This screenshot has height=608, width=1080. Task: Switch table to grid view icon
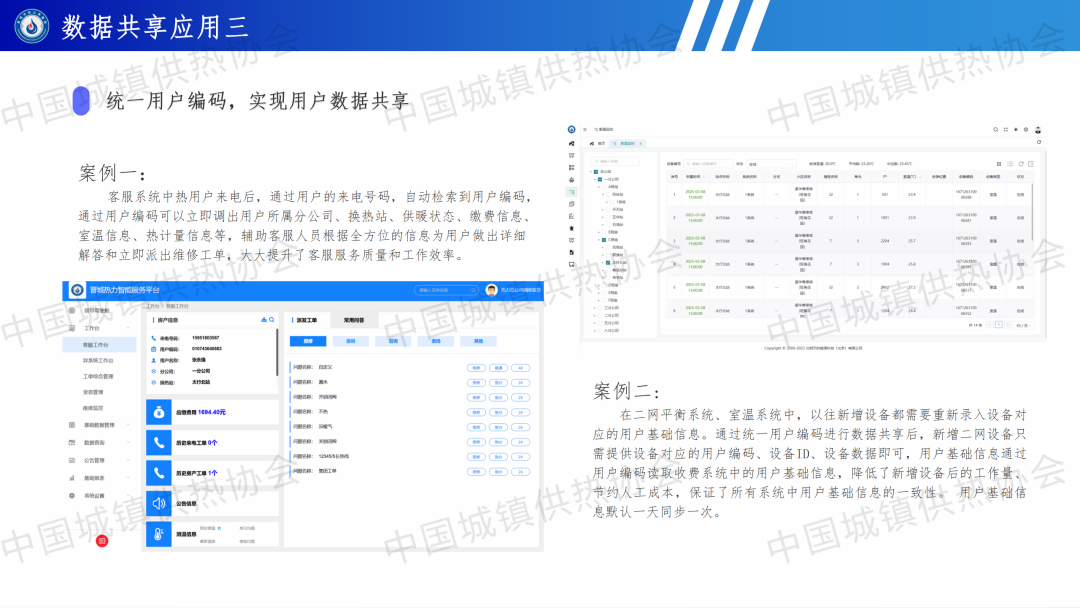[x=998, y=163]
